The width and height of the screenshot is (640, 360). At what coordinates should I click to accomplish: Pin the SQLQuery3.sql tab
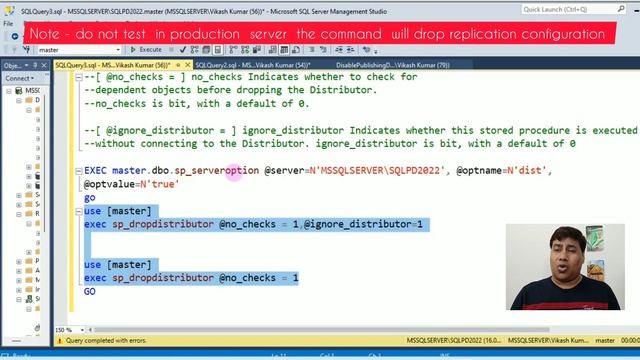pyautogui.click(x=178, y=65)
